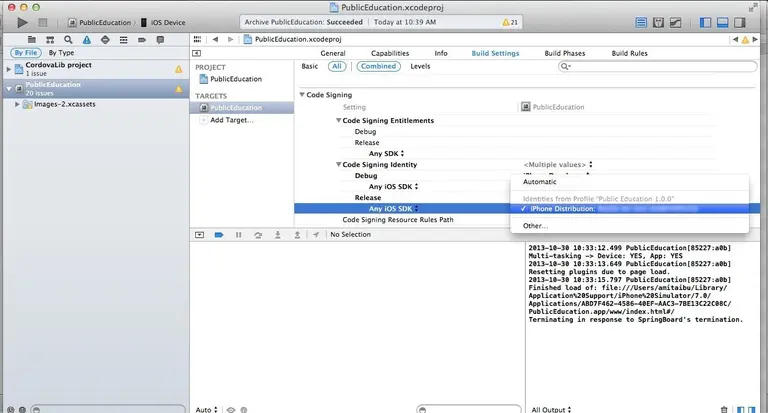Open the Symbol navigator icon
The width and height of the screenshot is (768, 413).
[x=50, y=40]
